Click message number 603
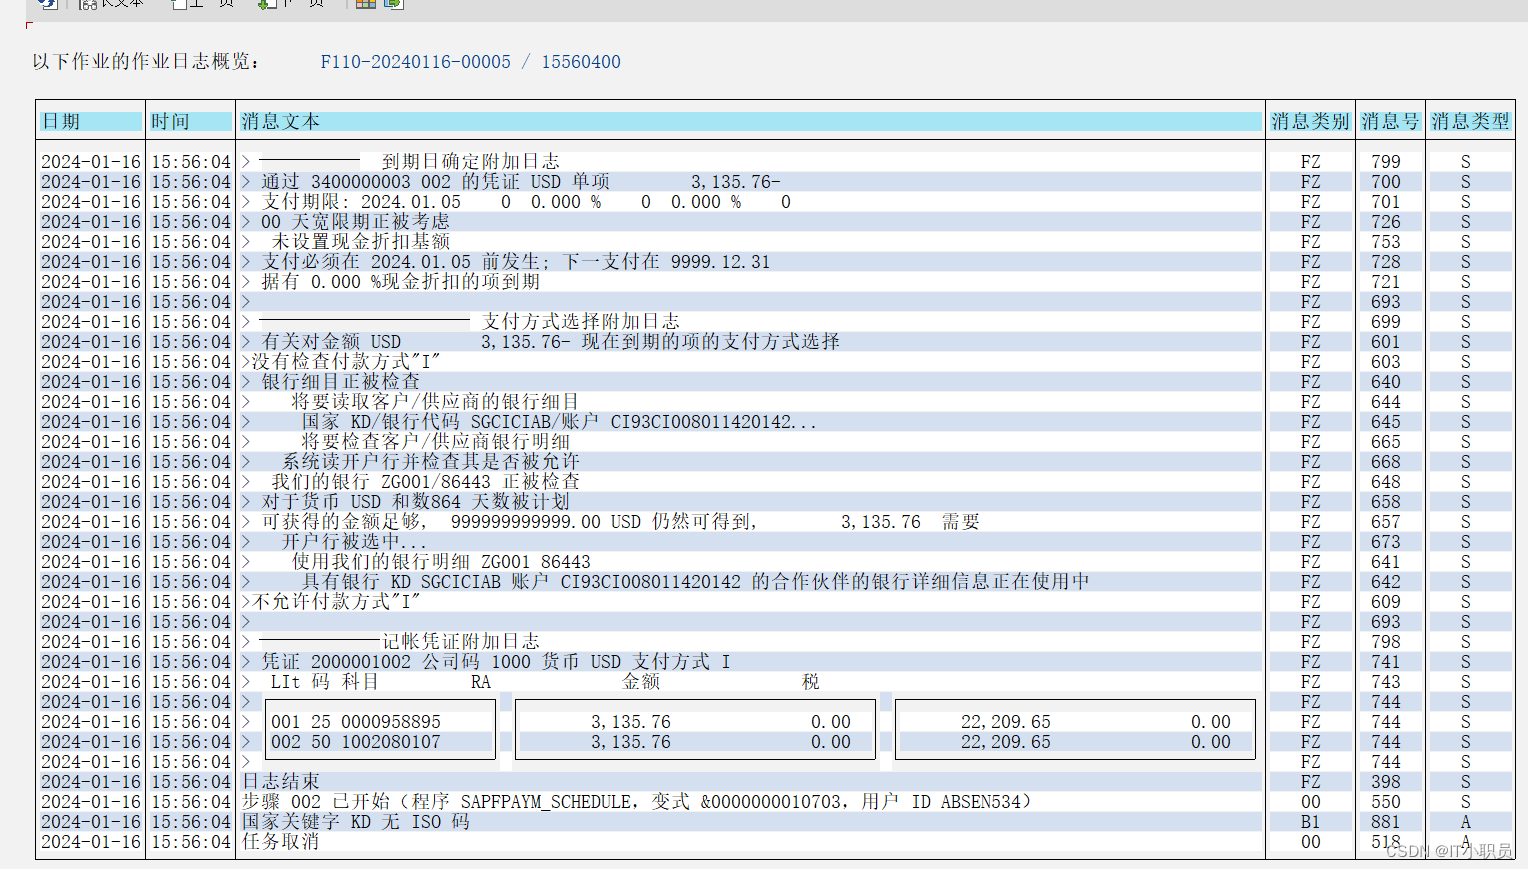Screen dimensions: 1528x869 (x=1386, y=361)
